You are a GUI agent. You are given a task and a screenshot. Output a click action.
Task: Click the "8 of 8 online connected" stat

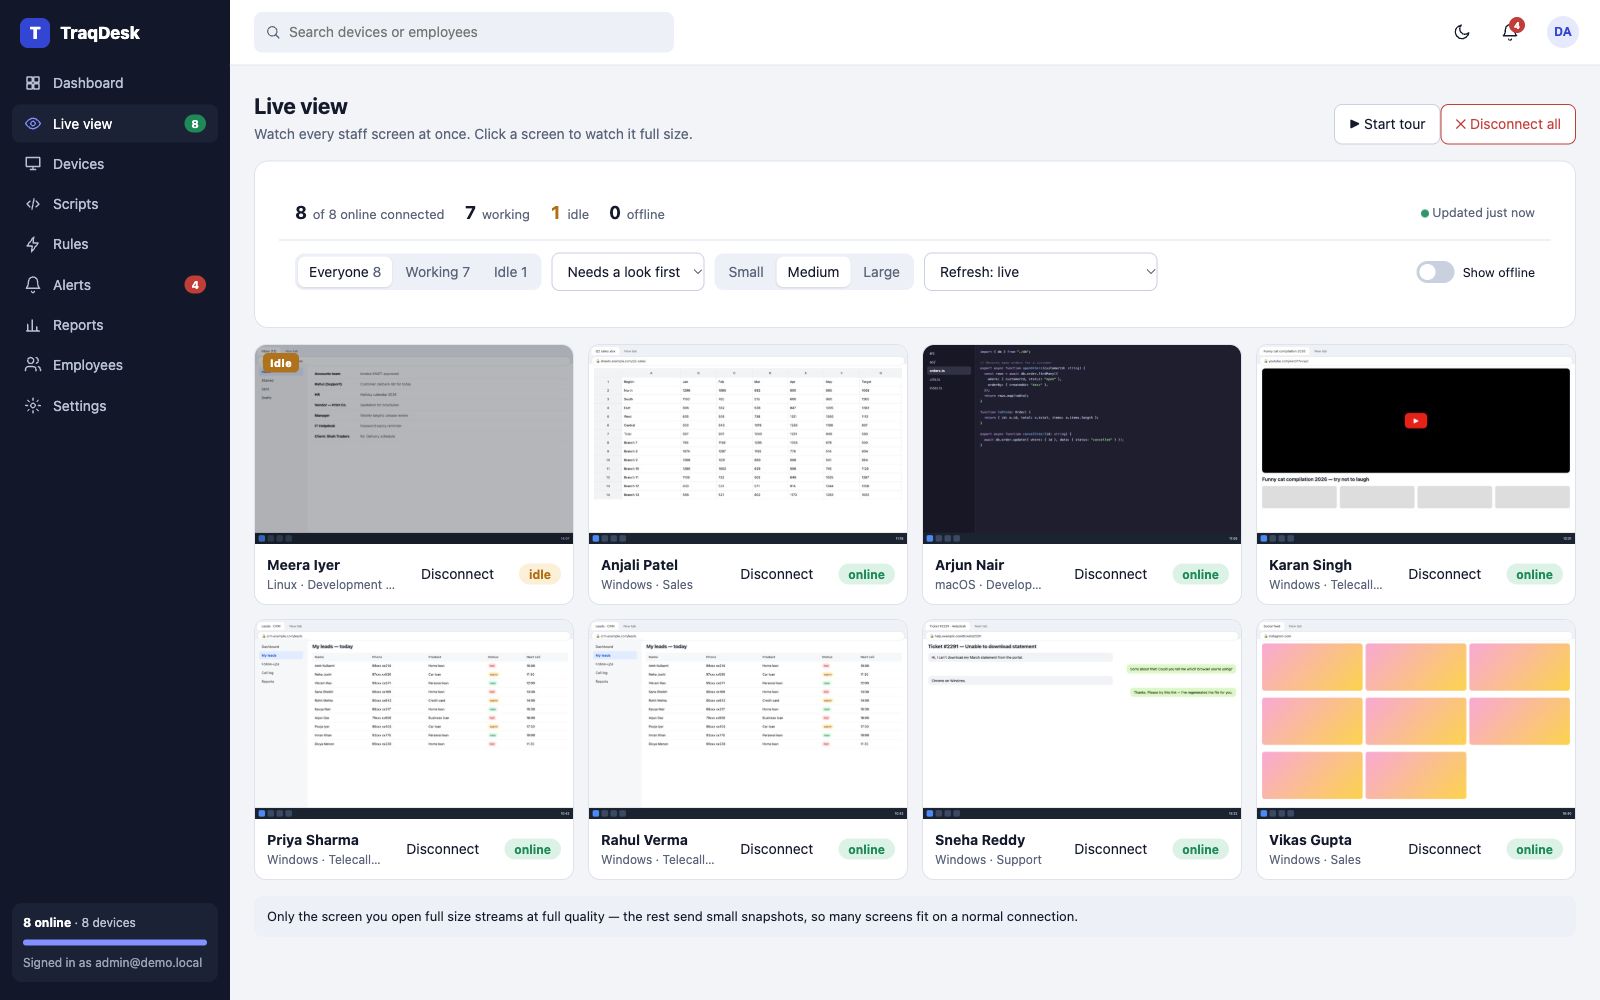coord(369,213)
